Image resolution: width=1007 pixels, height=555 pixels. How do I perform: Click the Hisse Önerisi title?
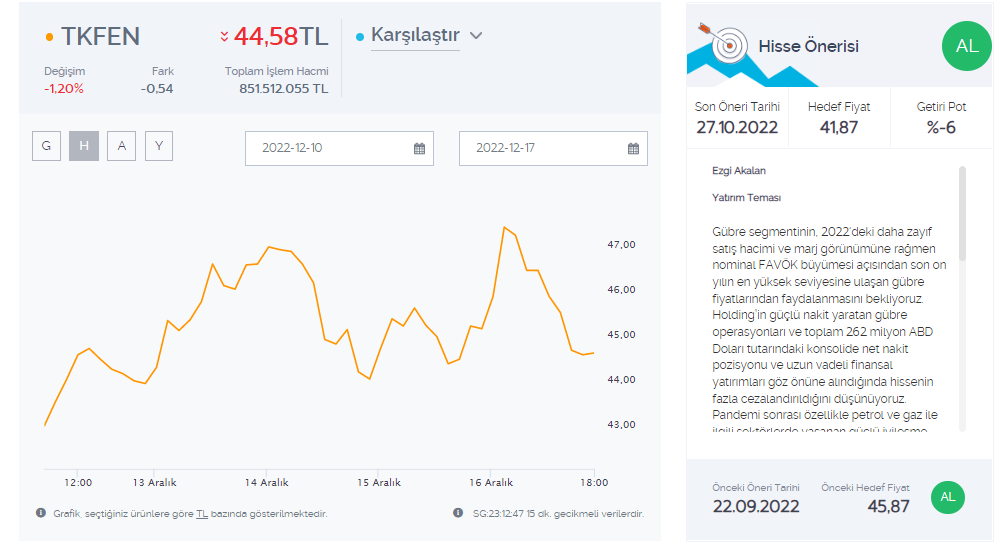(x=809, y=46)
